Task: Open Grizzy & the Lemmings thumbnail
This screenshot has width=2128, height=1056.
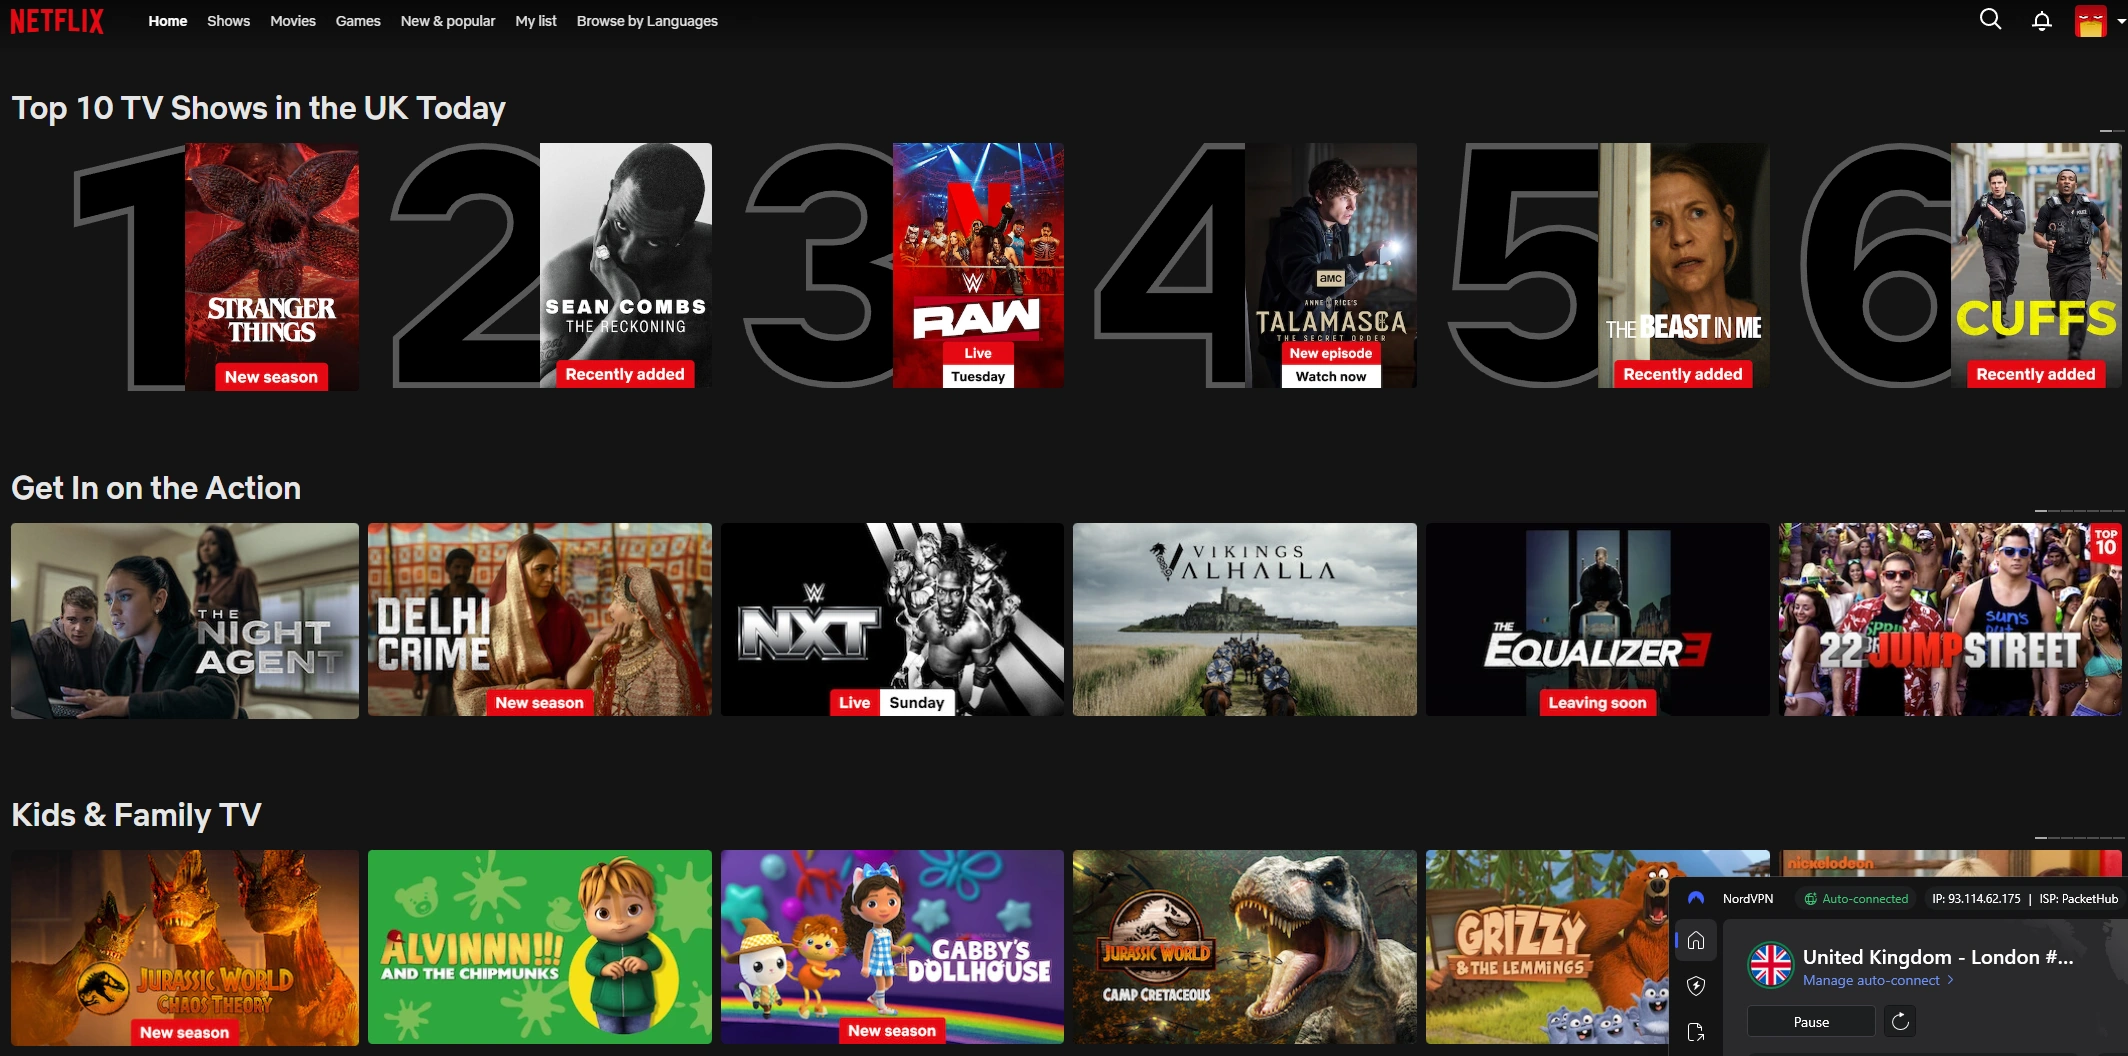Action: tap(1547, 947)
